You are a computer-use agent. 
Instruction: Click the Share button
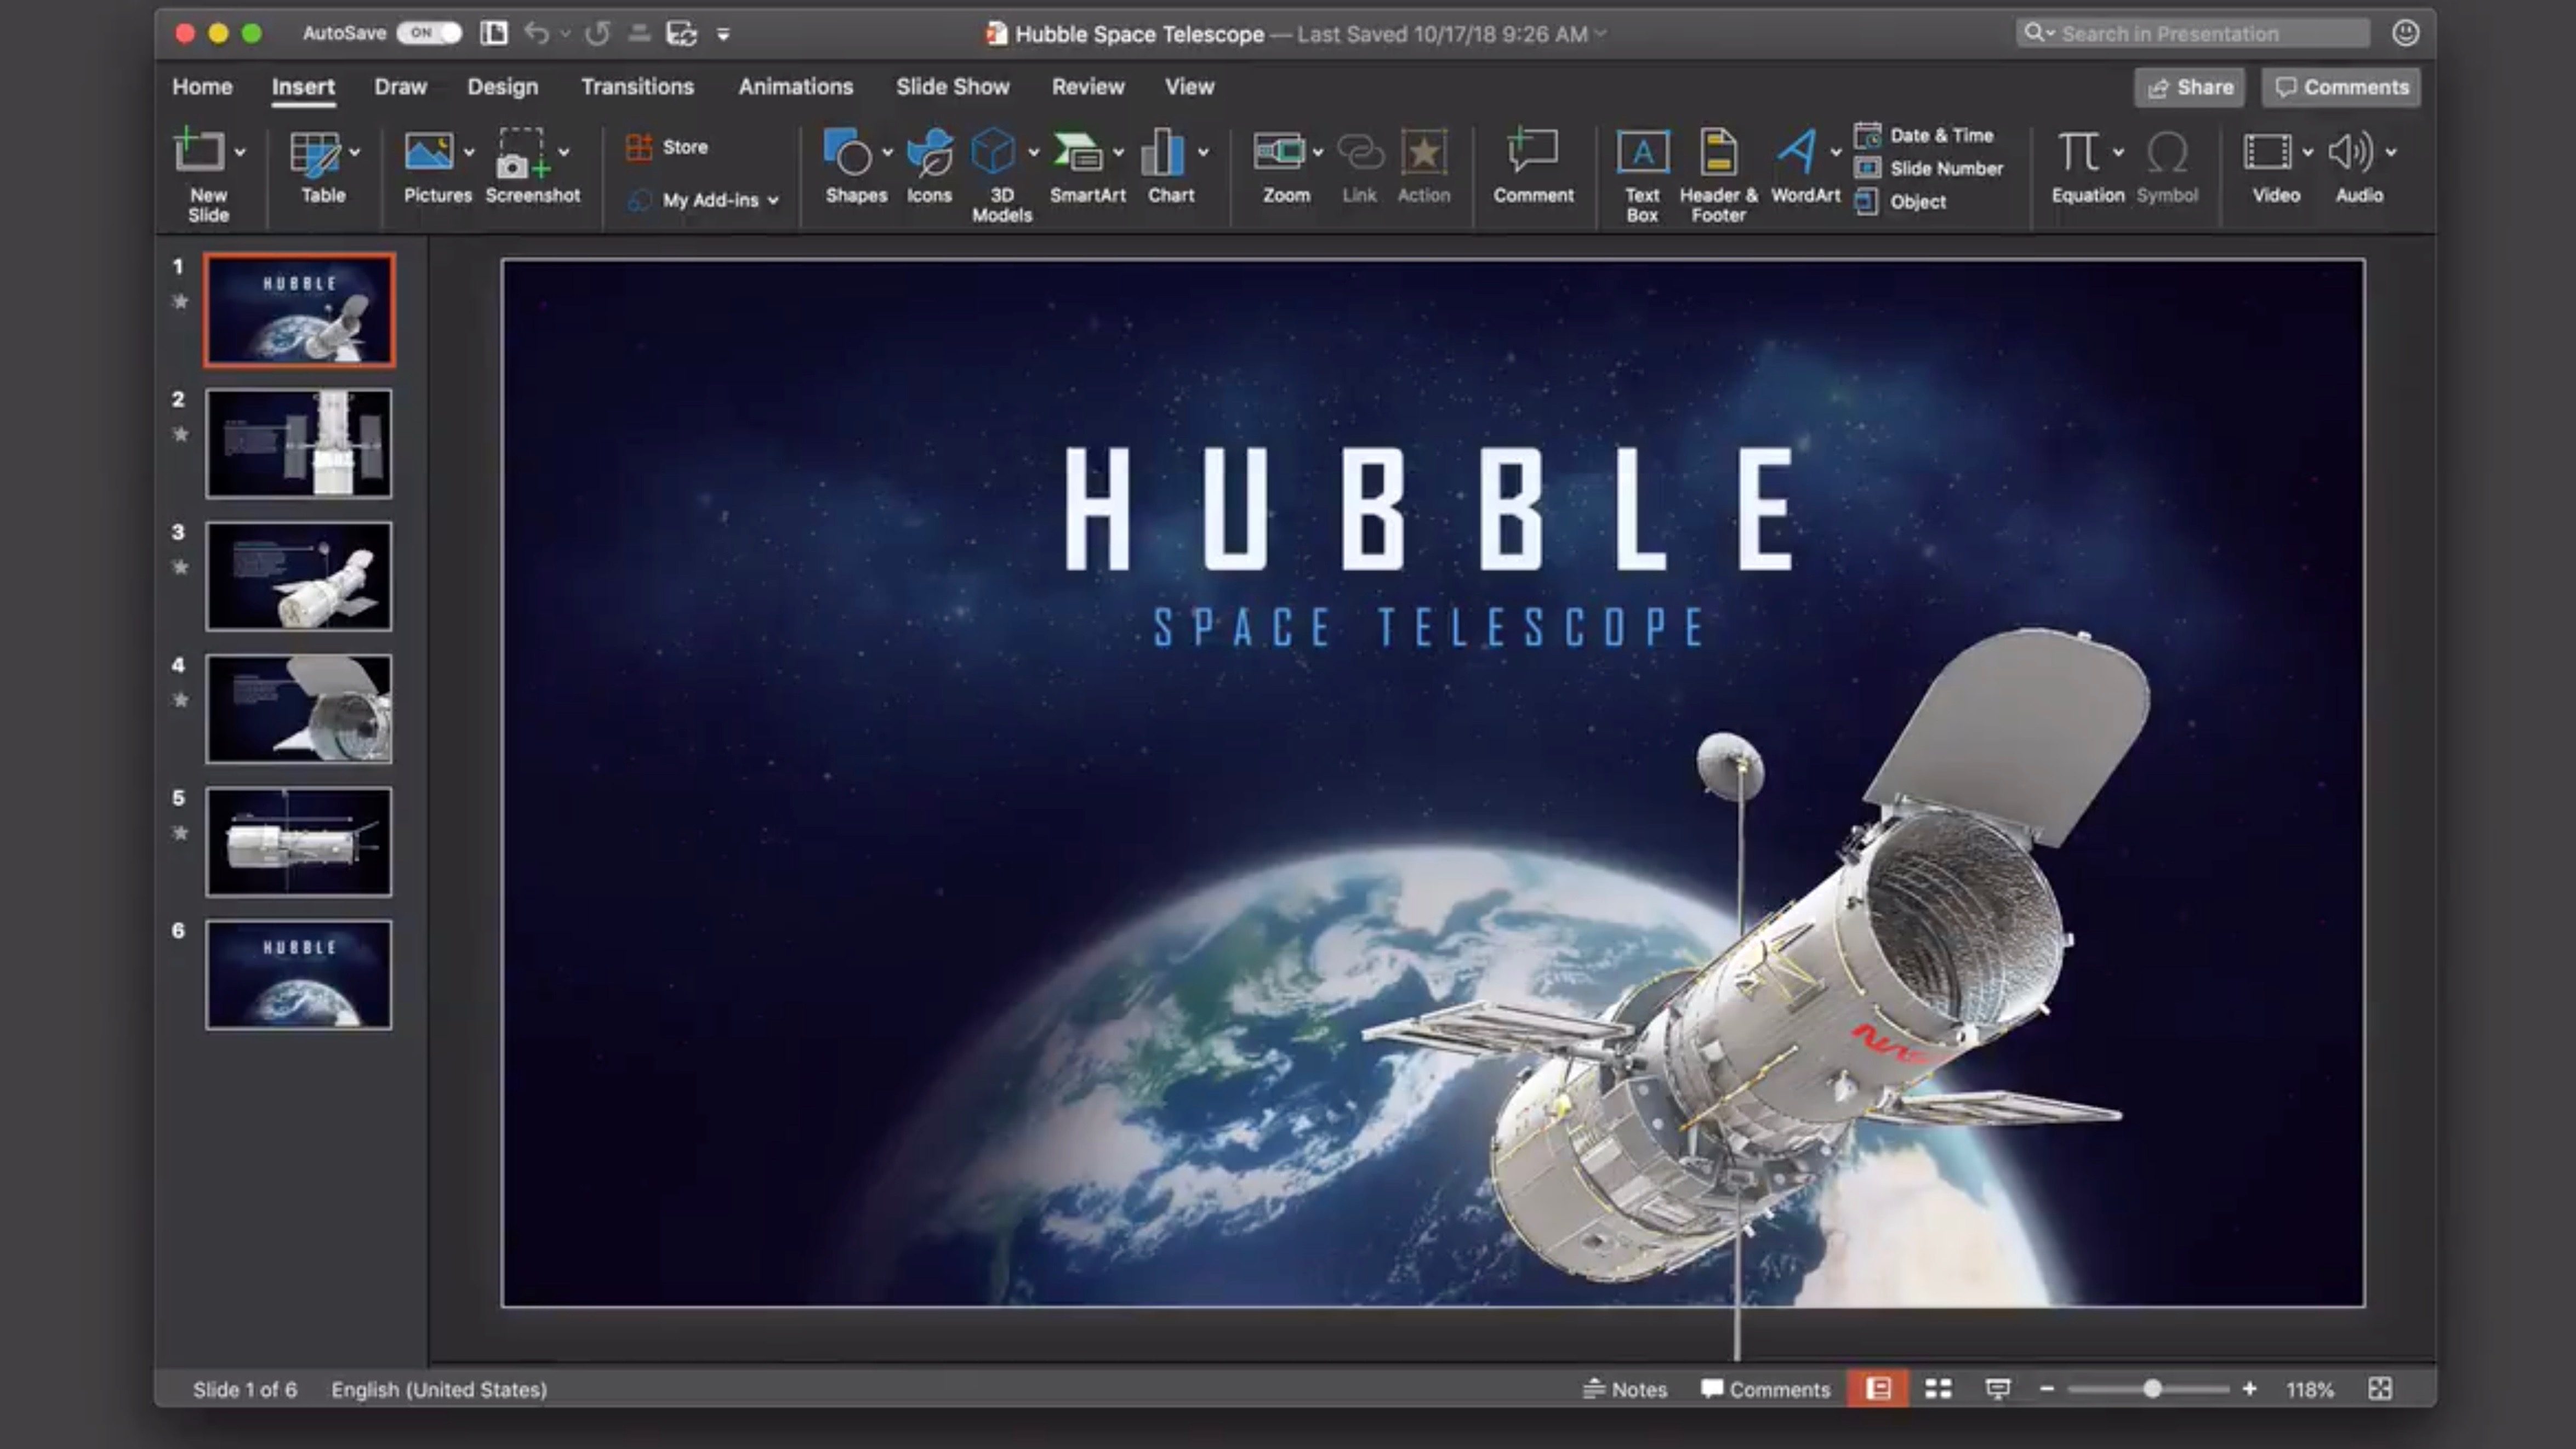2189,88
